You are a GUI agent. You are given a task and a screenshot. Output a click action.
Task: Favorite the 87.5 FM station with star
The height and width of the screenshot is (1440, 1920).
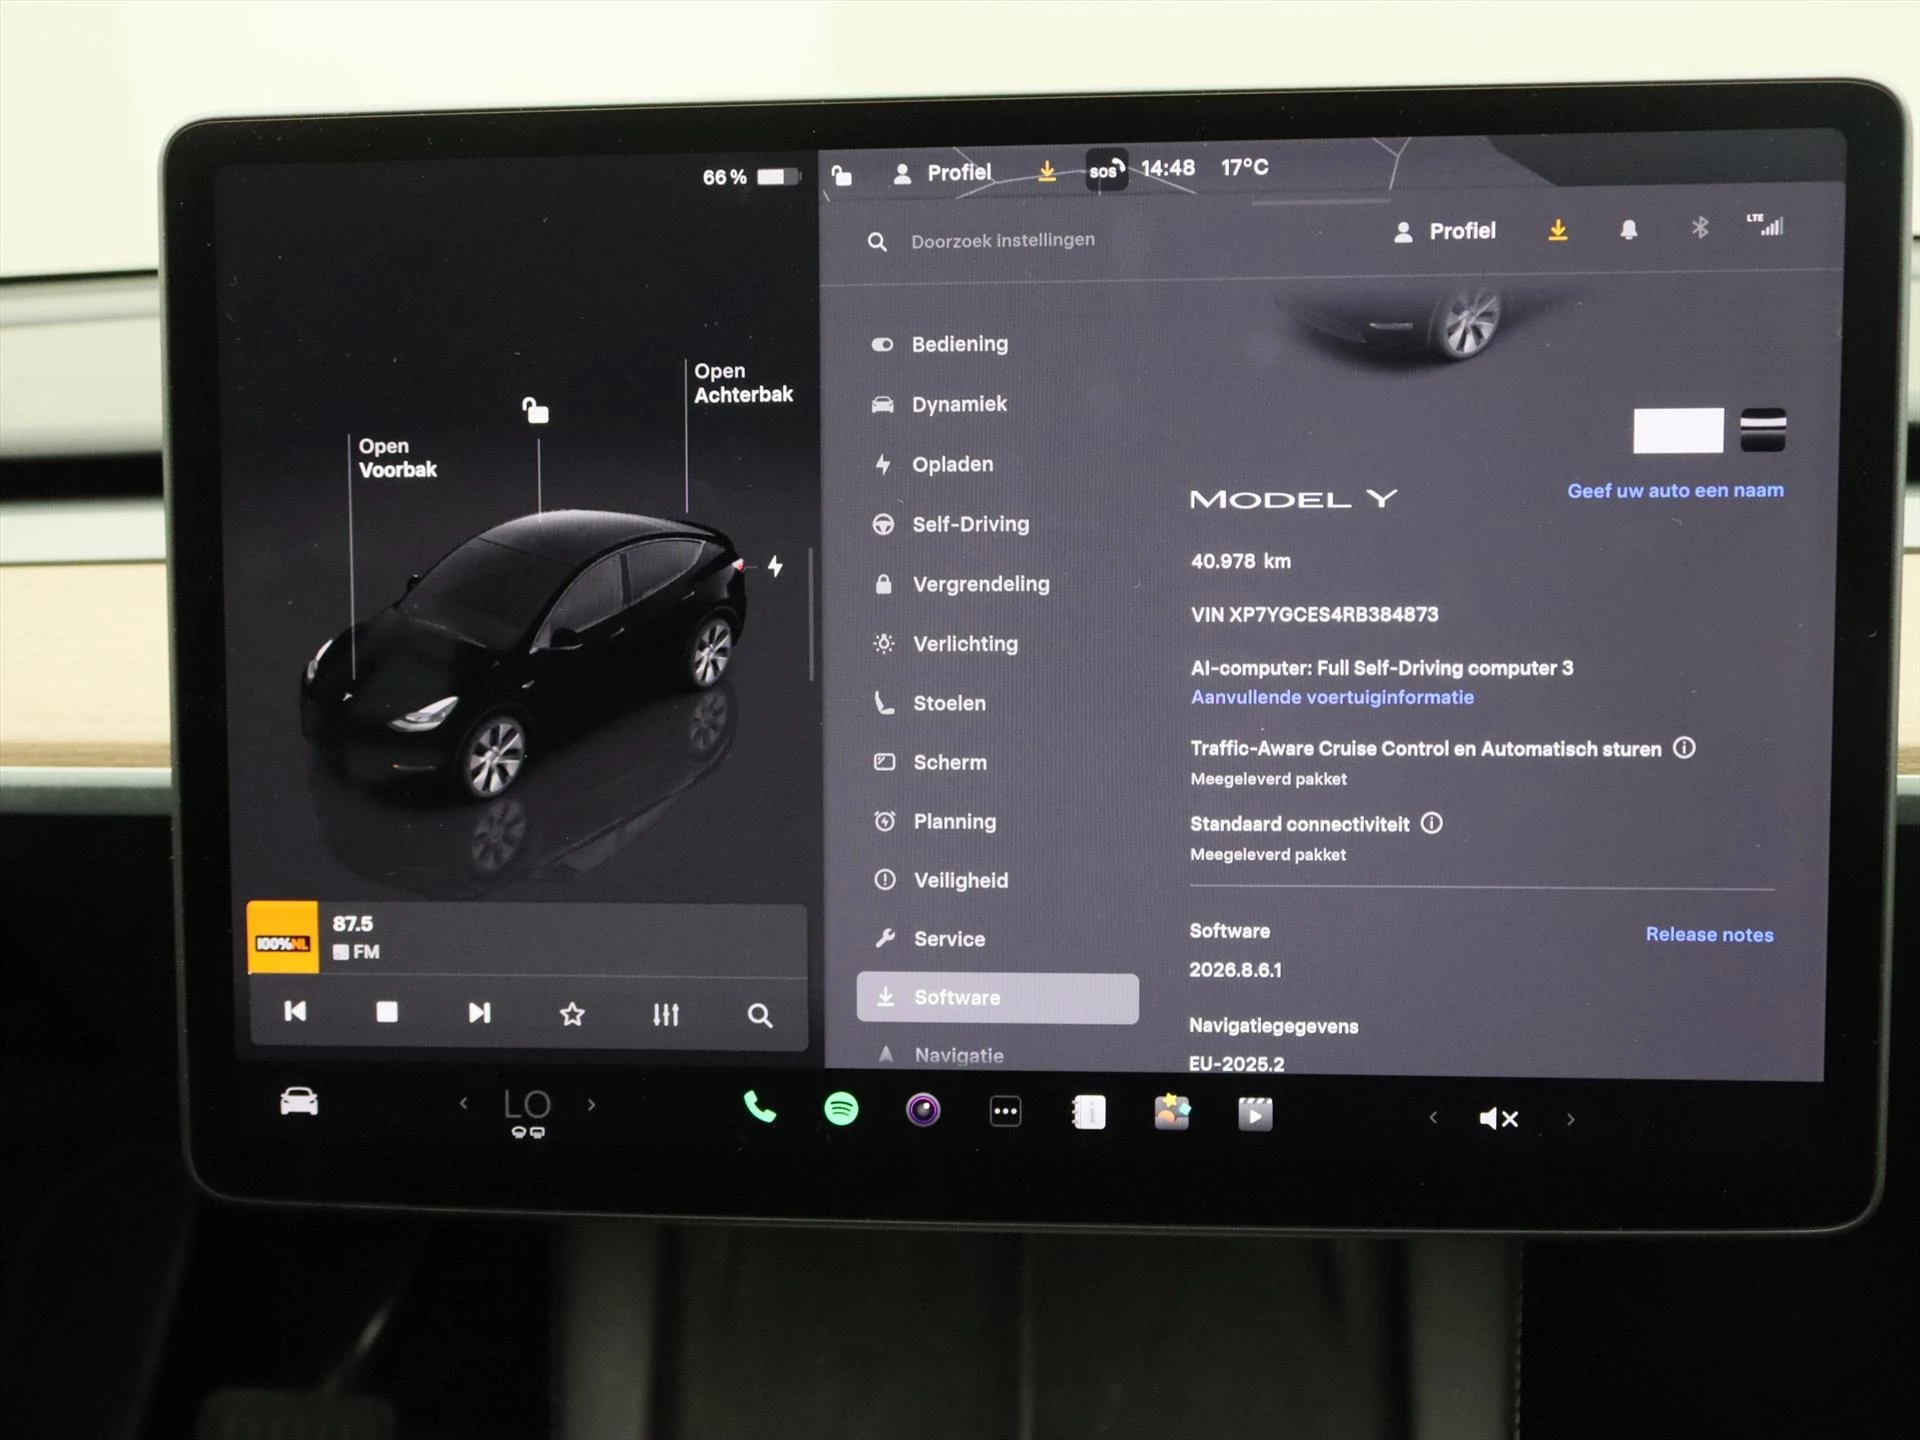(x=572, y=1015)
